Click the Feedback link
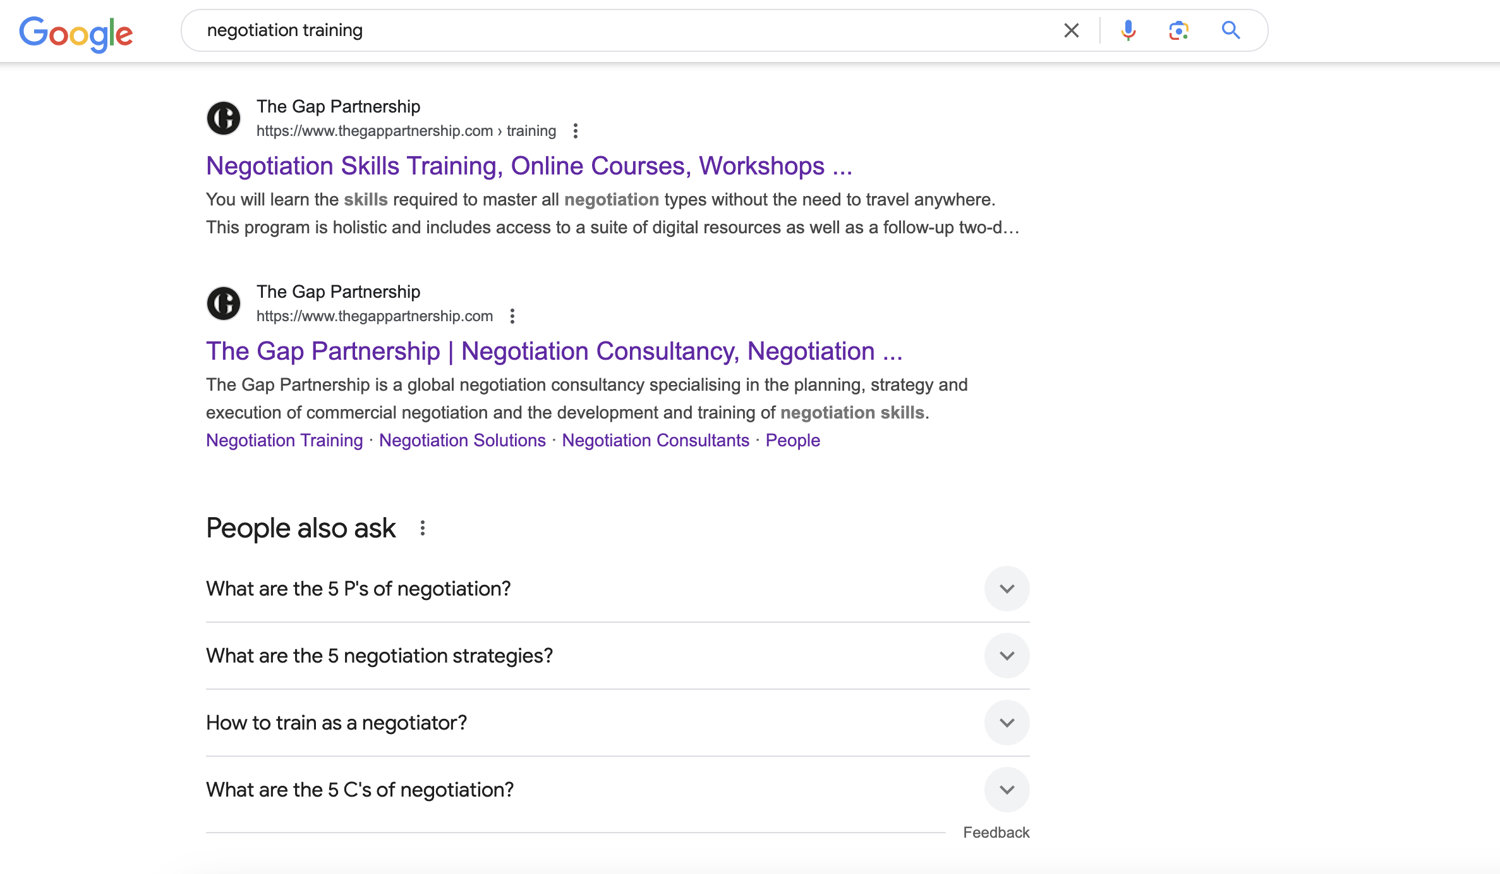Screen dimensions: 1500x874 coord(996,832)
